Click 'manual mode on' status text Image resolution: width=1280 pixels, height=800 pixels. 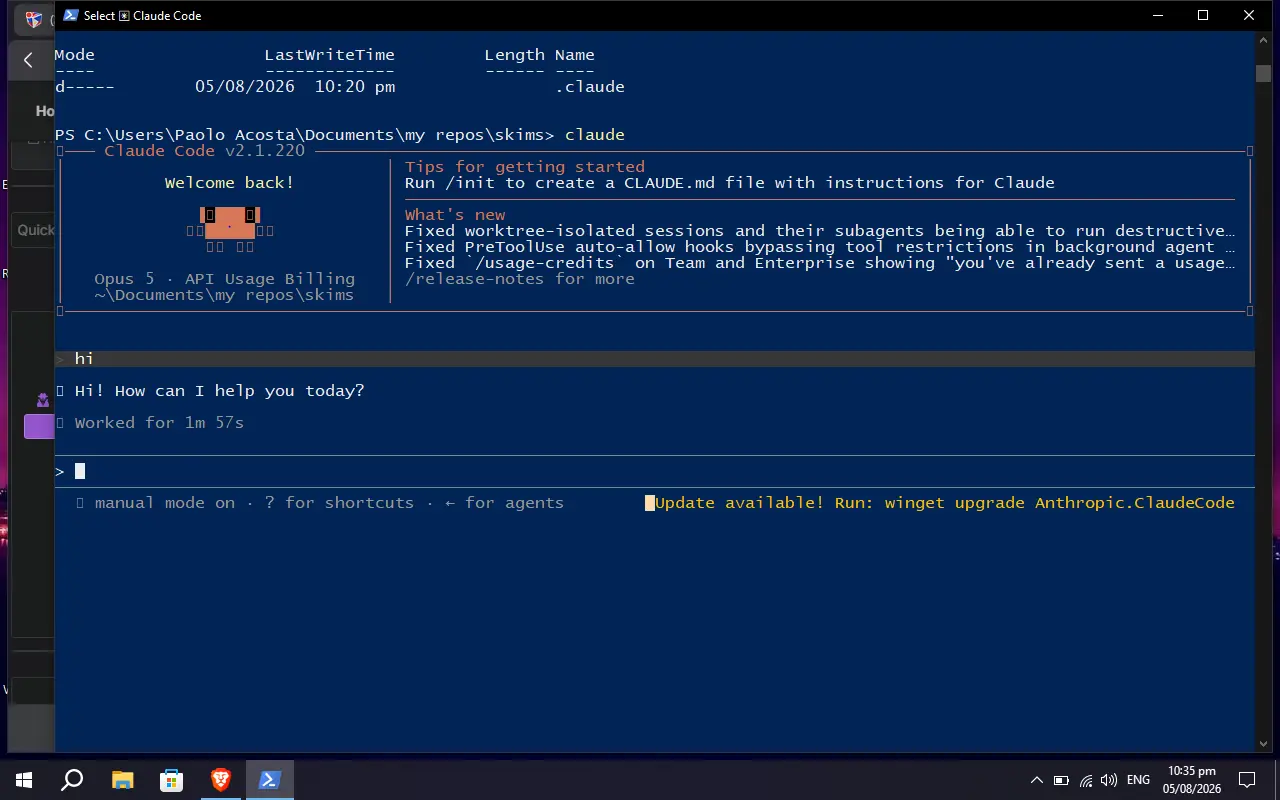165,503
